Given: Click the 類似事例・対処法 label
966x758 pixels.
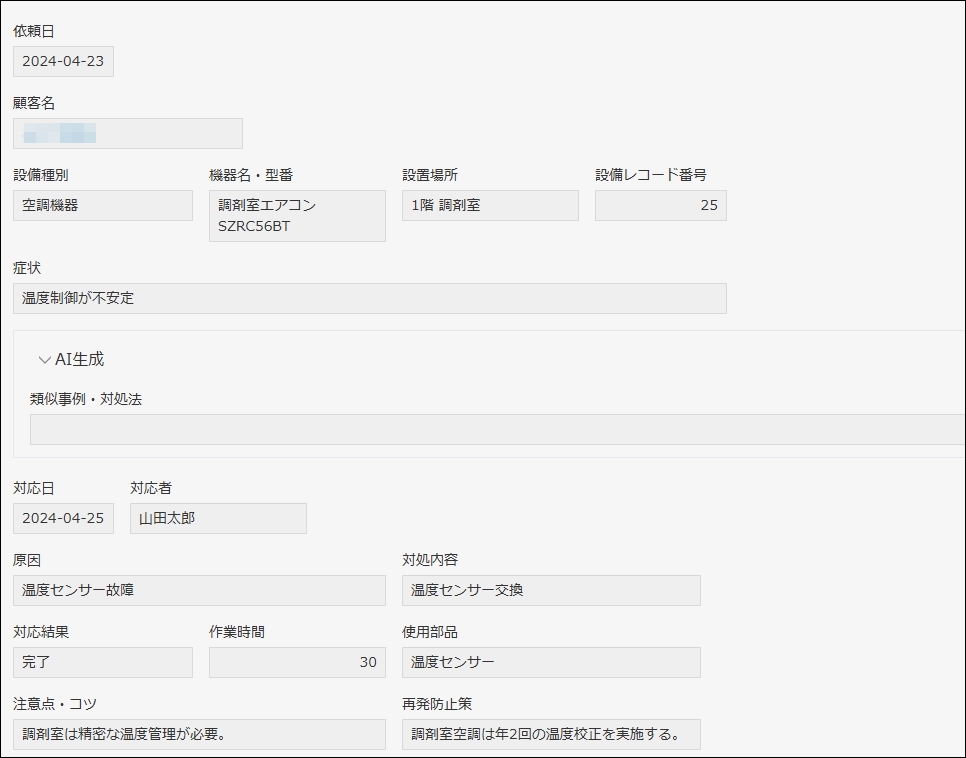Looking at the screenshot, I should click(86, 399).
